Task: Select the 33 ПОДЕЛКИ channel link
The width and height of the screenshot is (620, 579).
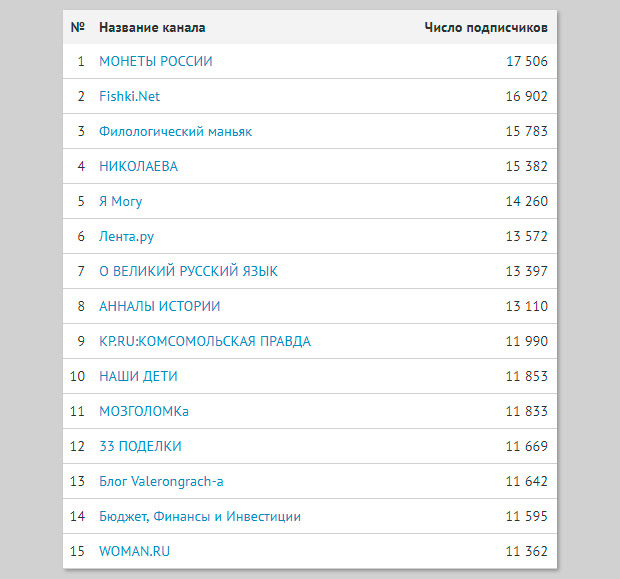Action: (140, 446)
